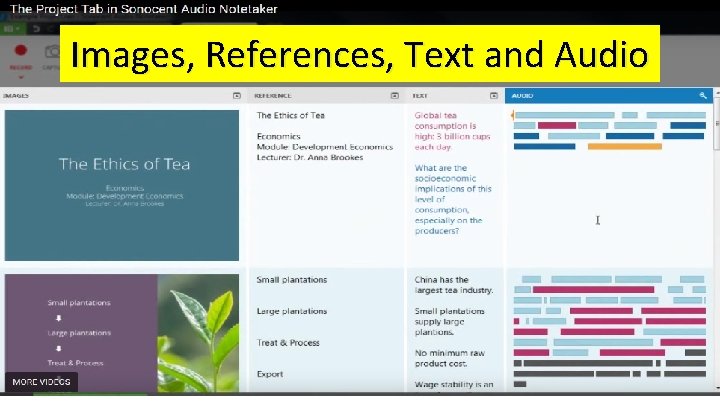Select the long pink bar below the second section's top row
720x405 pixels.
click(x=593, y=289)
